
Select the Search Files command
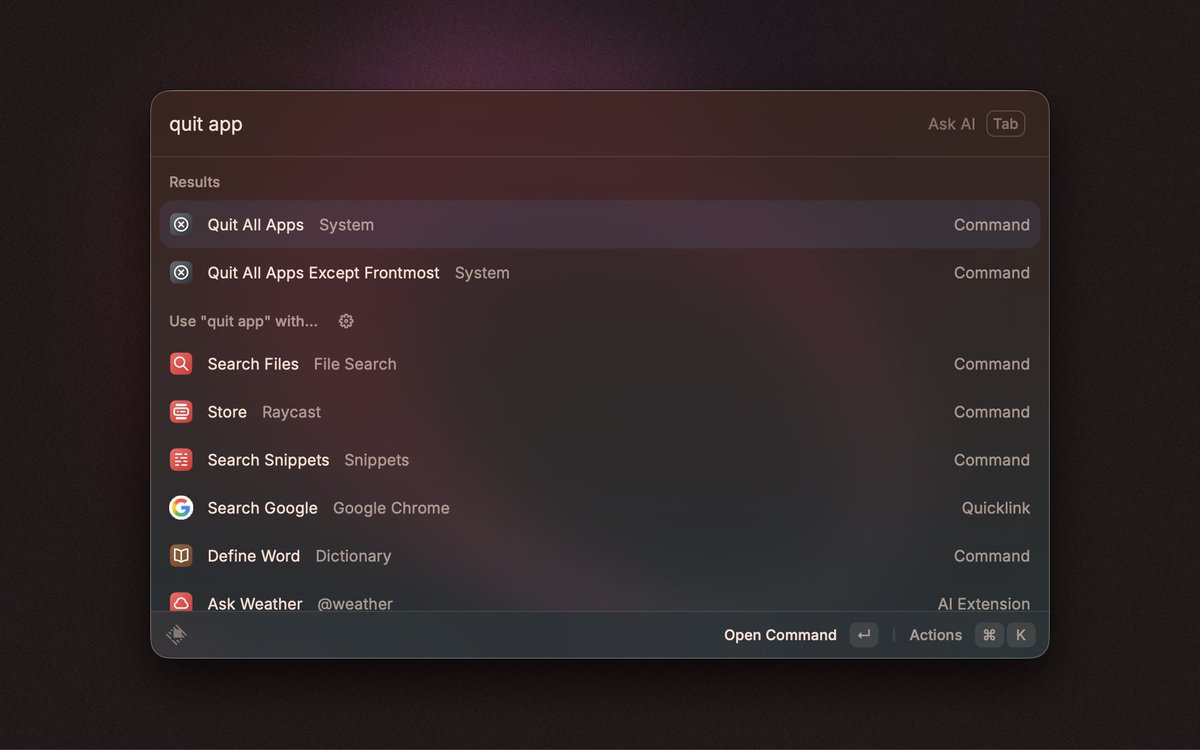click(x=600, y=364)
